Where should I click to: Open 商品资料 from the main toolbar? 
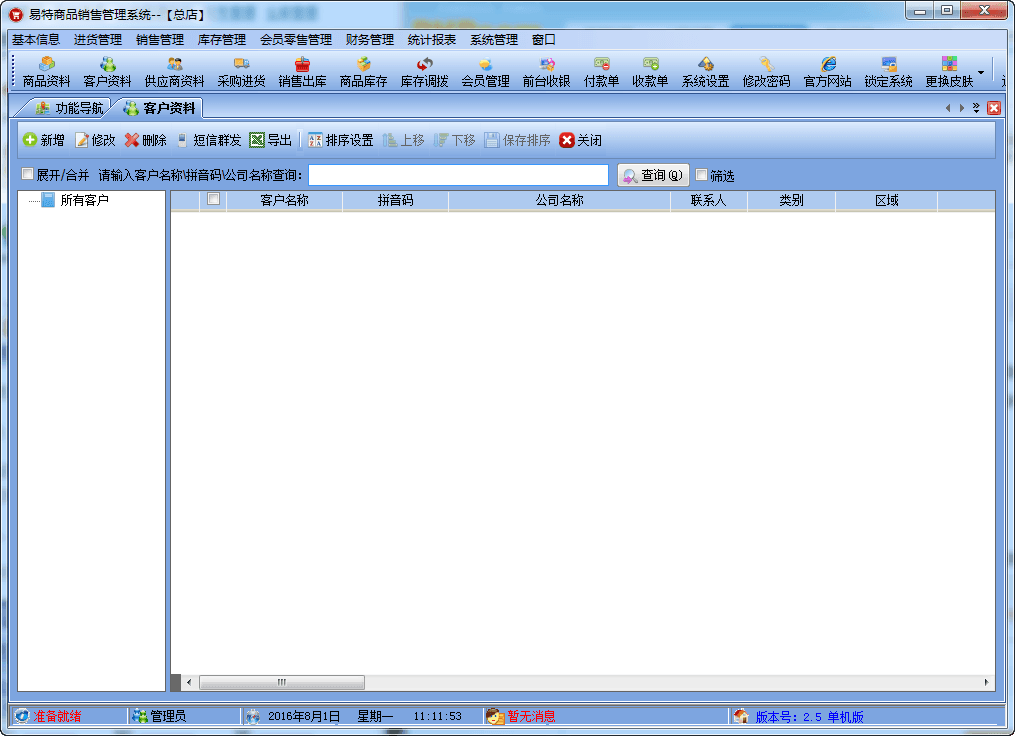pyautogui.click(x=46, y=72)
